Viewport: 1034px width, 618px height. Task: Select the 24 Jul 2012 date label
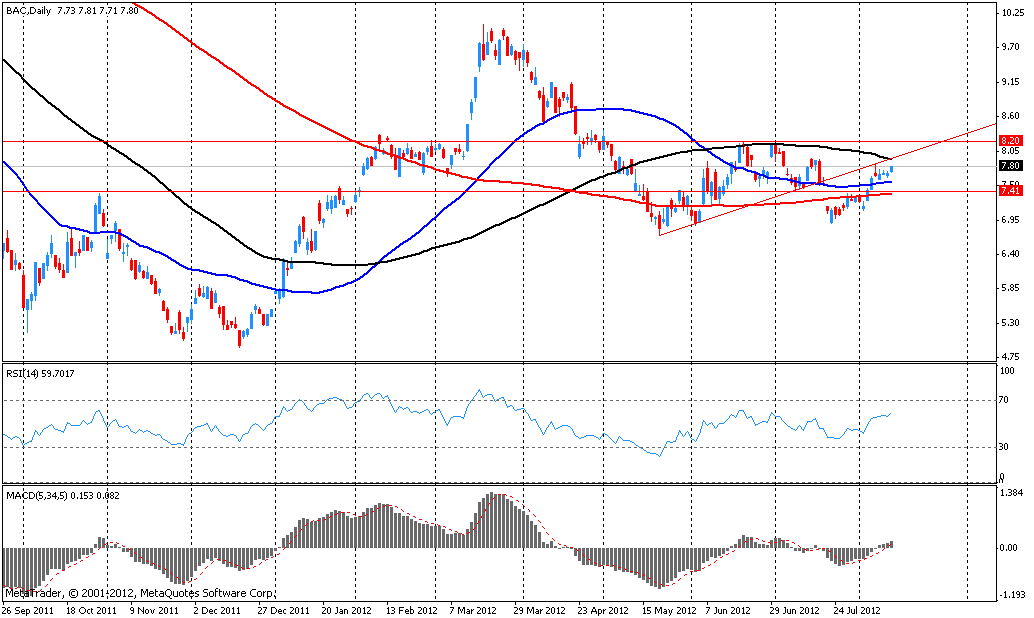[859, 609]
